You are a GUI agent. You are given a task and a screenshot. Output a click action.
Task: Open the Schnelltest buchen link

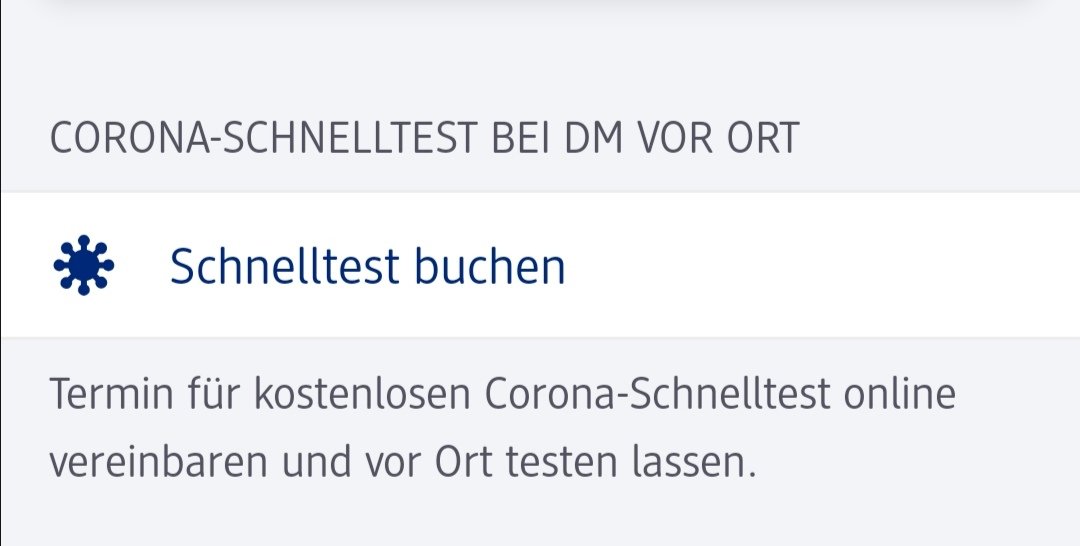coord(367,266)
